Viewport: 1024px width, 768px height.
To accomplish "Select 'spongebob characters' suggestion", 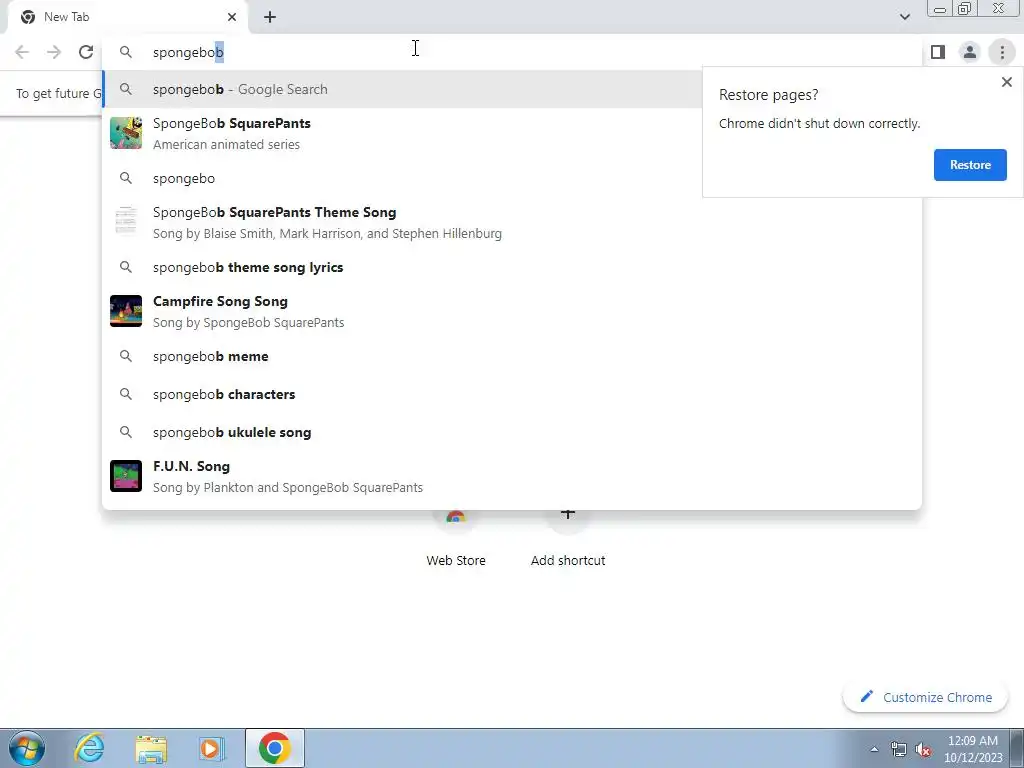I will tap(512, 394).
